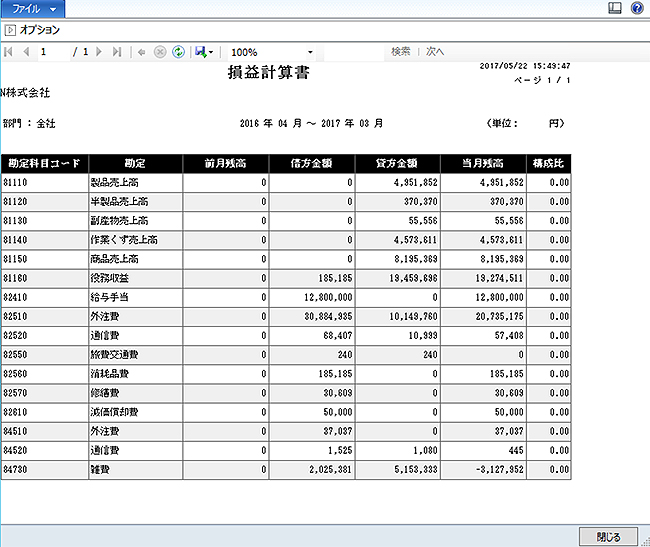Jump to the last report page
The height and width of the screenshot is (547, 650).
(x=117, y=51)
